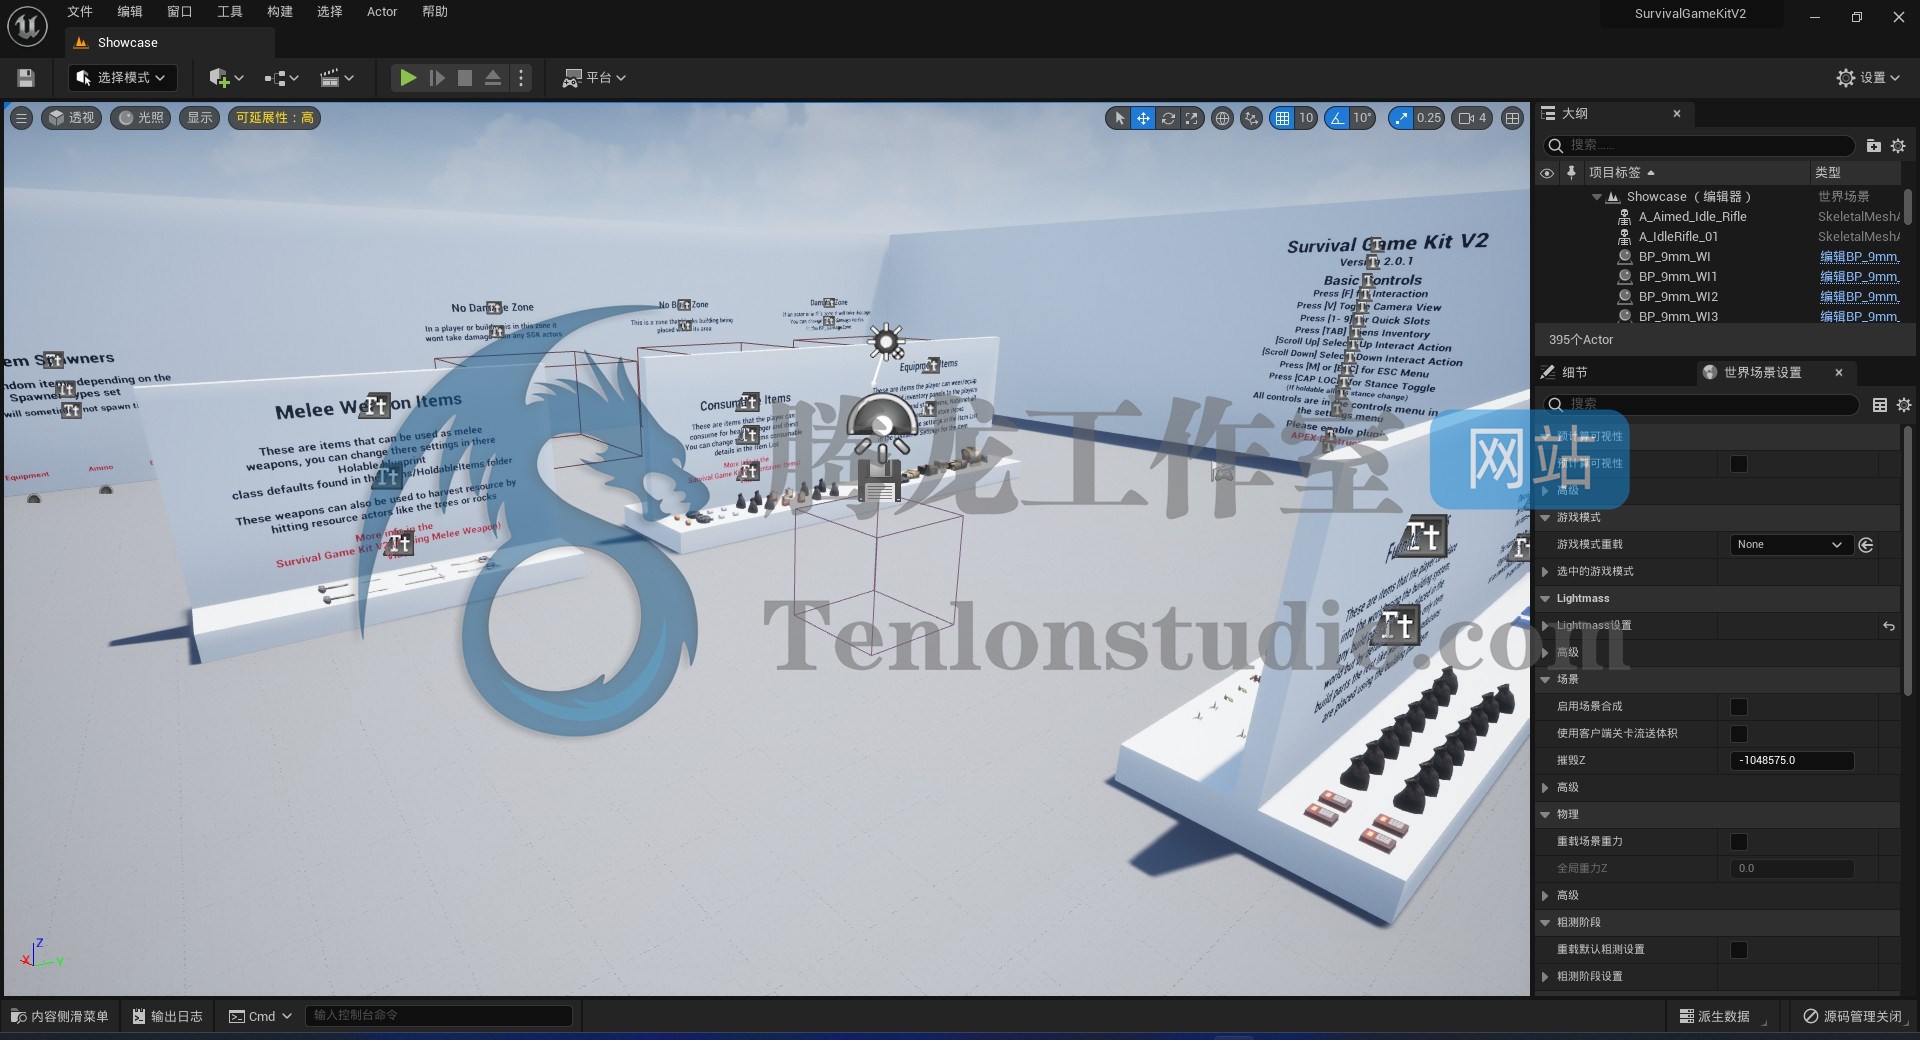Open the add content (plus cube) menu

coord(226,78)
